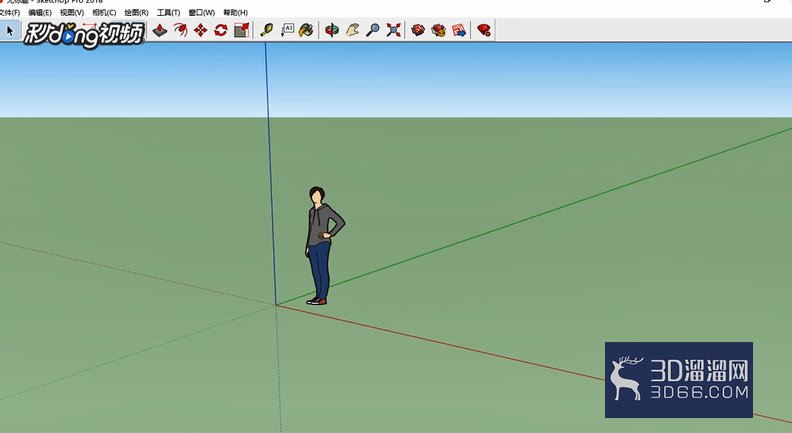This screenshot has width=792, height=433.
Task: Open the 3D Warehouse icon
Action: pyautogui.click(x=418, y=30)
